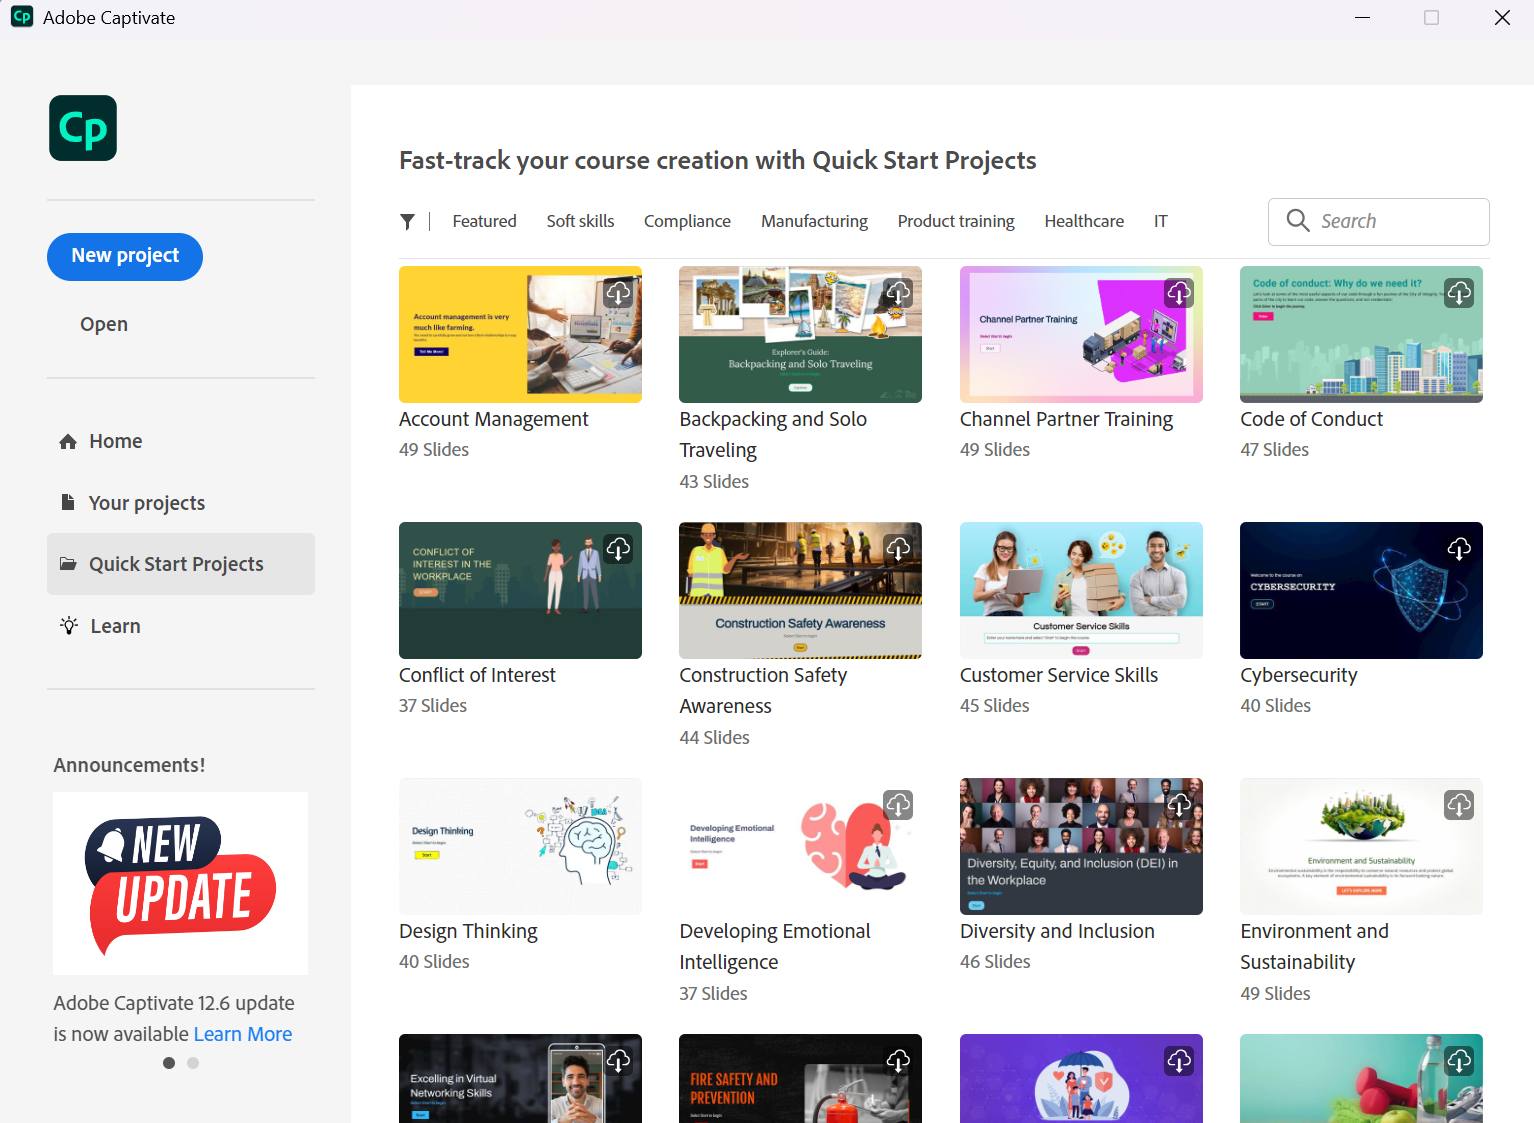Click cloud download icon on Code of Conduct
Screen dimensions: 1534x1123
1459,293
